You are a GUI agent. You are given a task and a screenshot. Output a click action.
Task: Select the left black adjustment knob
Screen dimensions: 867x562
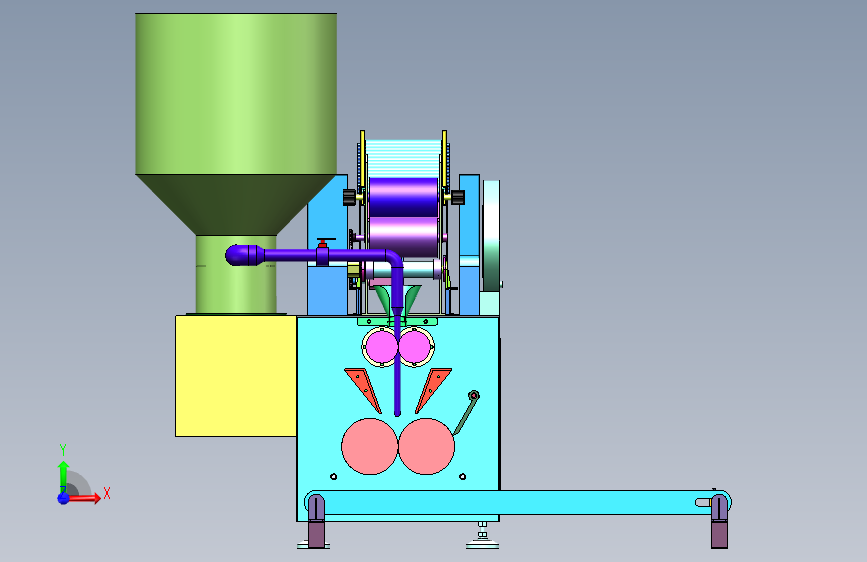(349, 197)
